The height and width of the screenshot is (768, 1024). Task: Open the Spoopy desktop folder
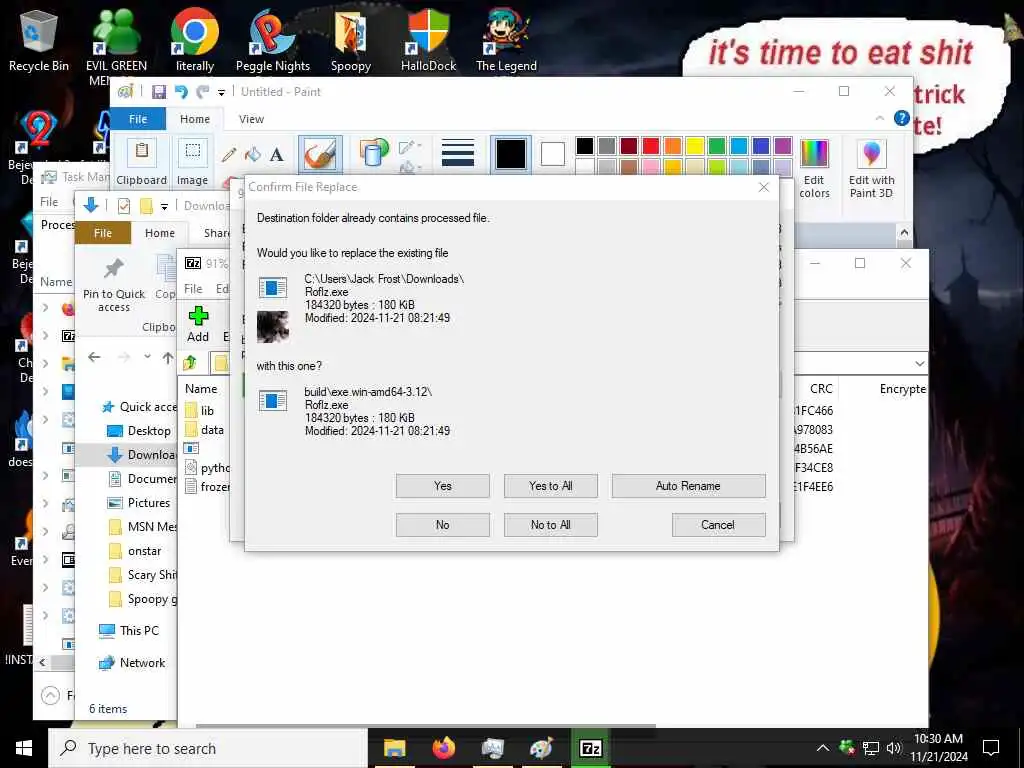pos(351,40)
